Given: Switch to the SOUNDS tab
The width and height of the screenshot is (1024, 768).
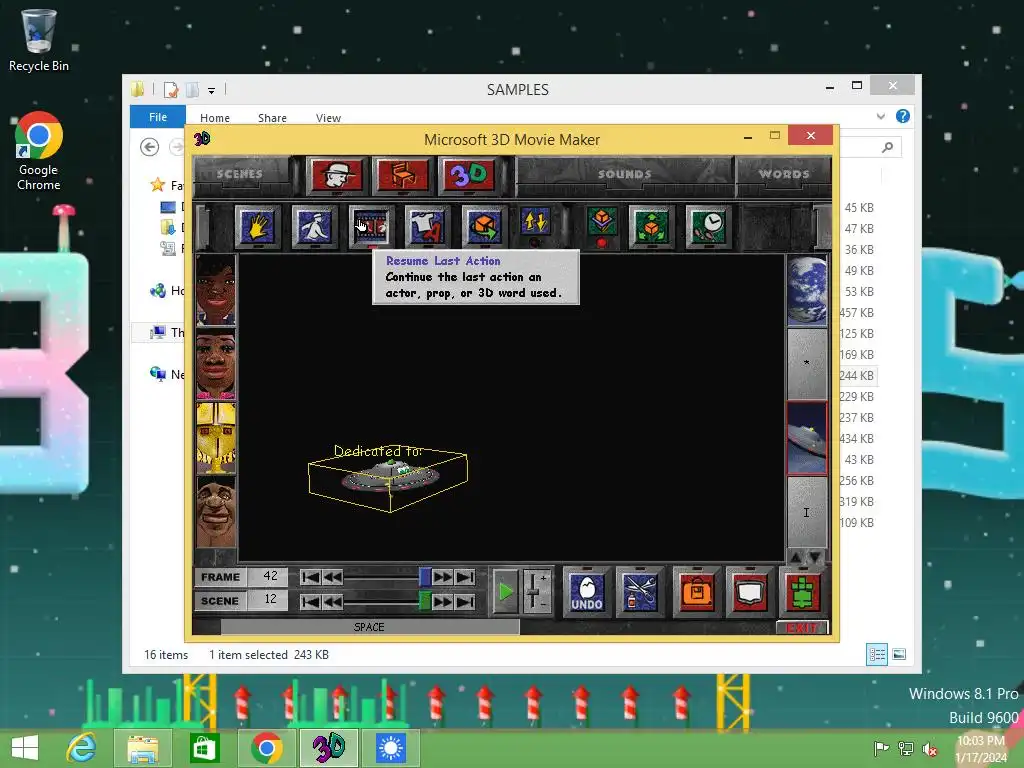Looking at the screenshot, I should 624,174.
